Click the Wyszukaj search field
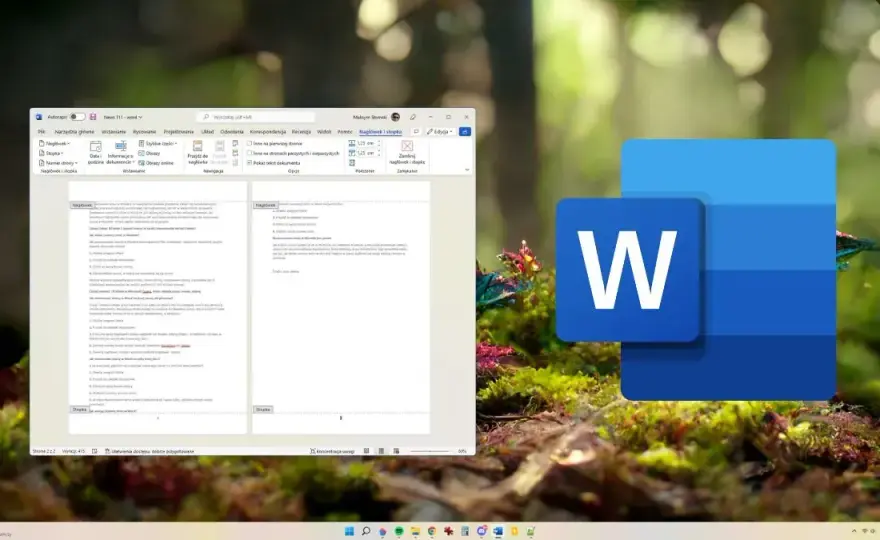 coord(256,117)
